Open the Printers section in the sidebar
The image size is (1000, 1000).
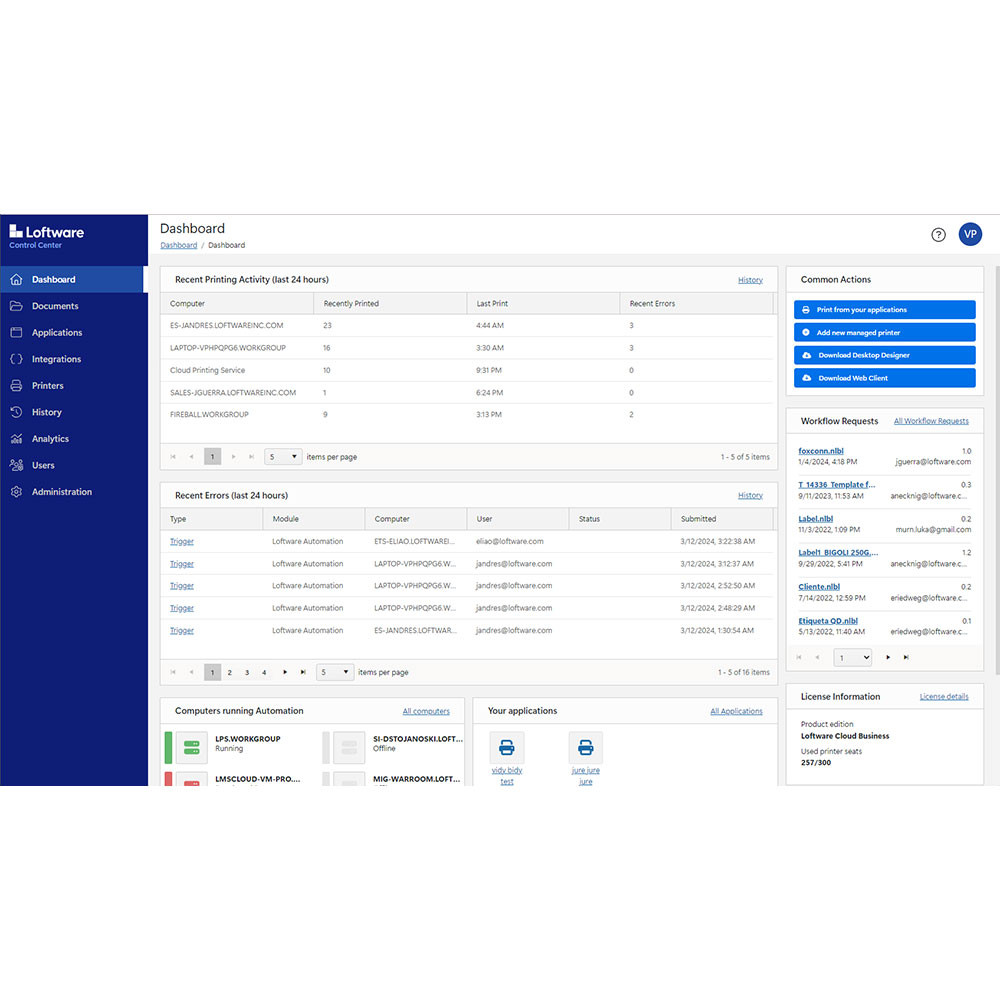pyautogui.click(x=45, y=385)
